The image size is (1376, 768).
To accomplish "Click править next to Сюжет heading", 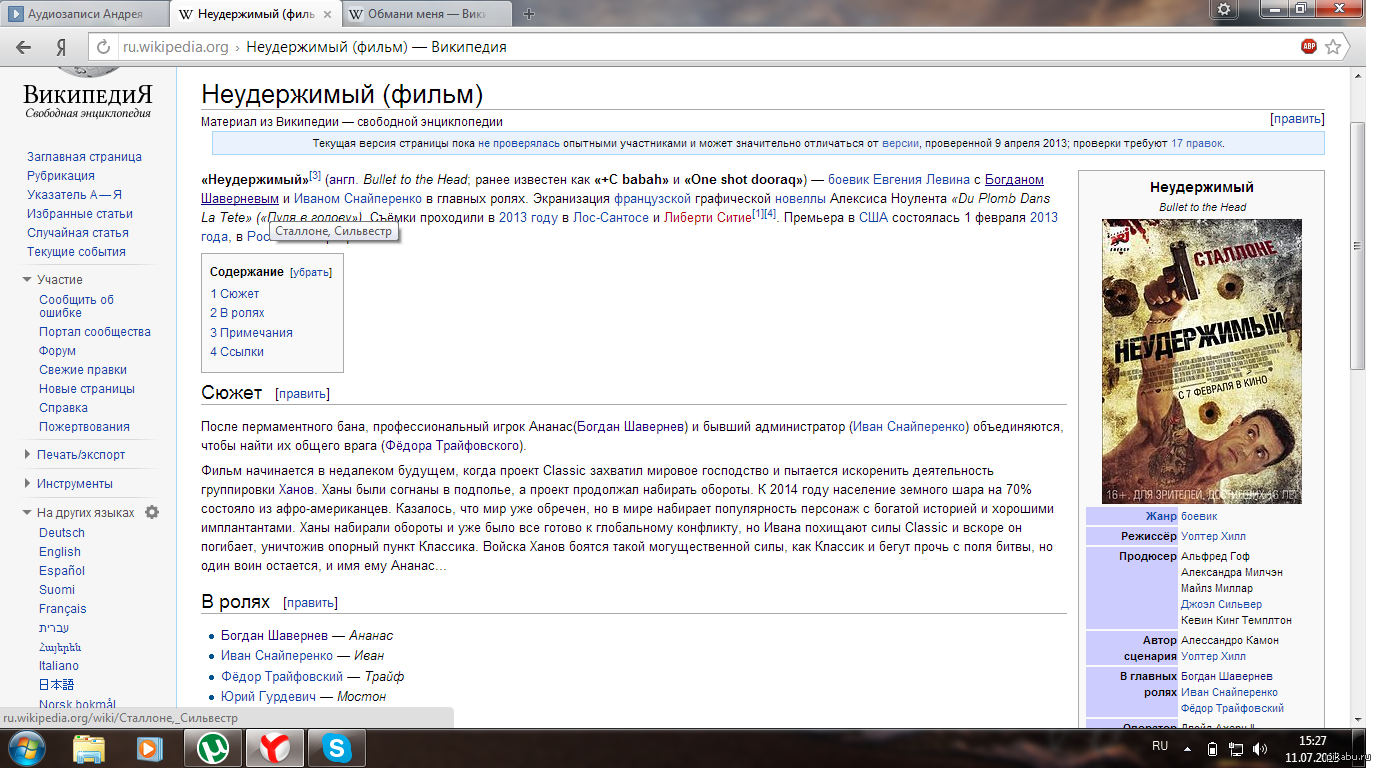I will 302,394.
